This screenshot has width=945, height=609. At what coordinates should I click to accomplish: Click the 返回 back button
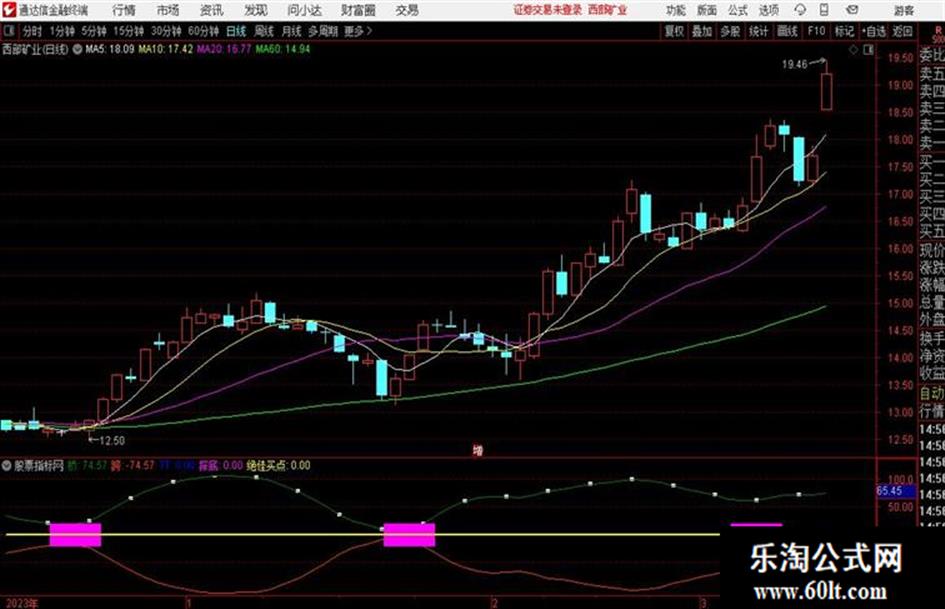click(903, 31)
